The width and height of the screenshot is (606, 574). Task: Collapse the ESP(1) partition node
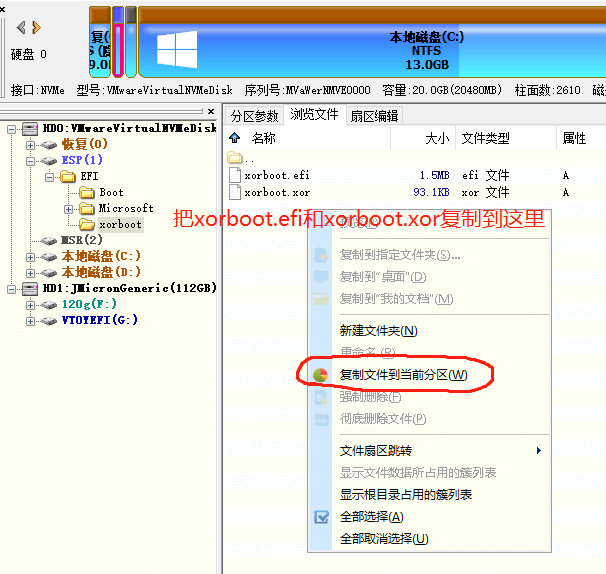click(x=30, y=160)
